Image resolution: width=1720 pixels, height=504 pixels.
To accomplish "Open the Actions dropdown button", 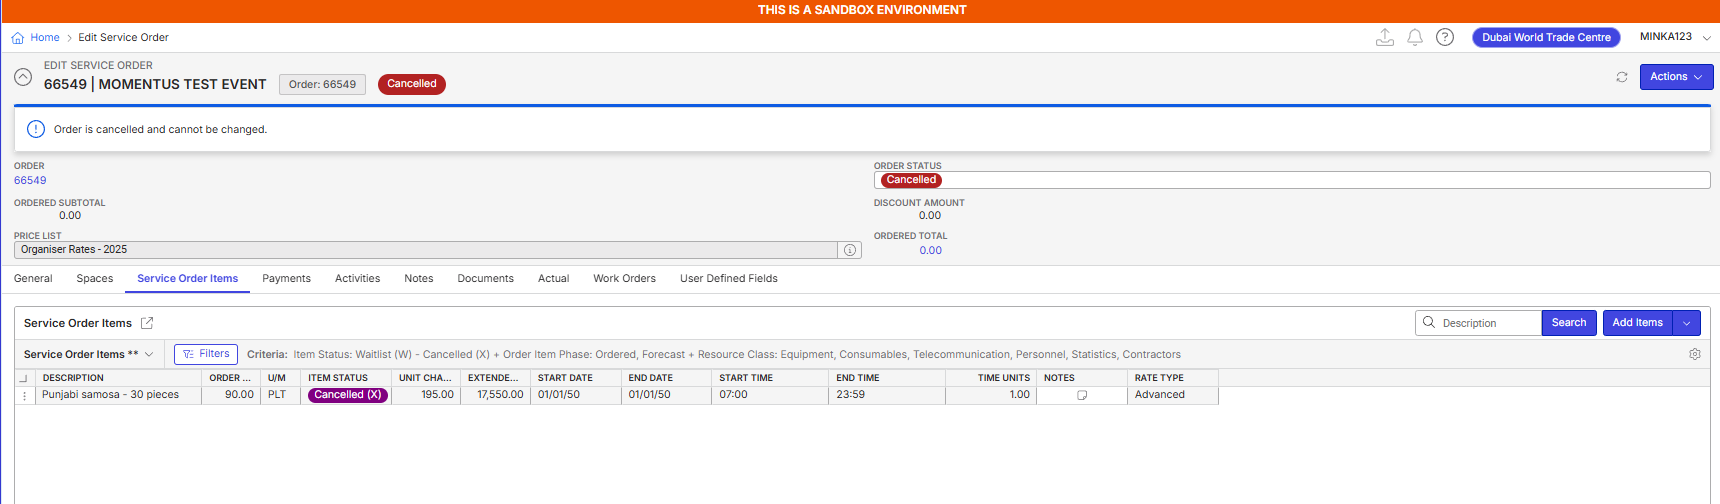I will [1676, 77].
